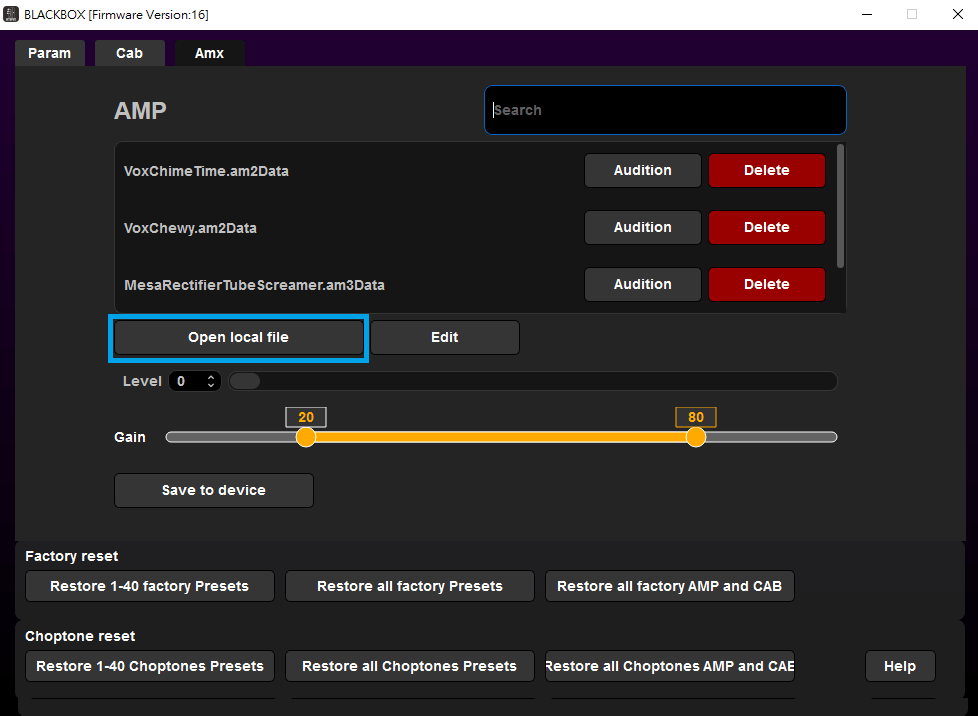This screenshot has width=978, height=716.
Task: Delete the VoxChimeTime.am2Data file
Action: click(x=766, y=170)
